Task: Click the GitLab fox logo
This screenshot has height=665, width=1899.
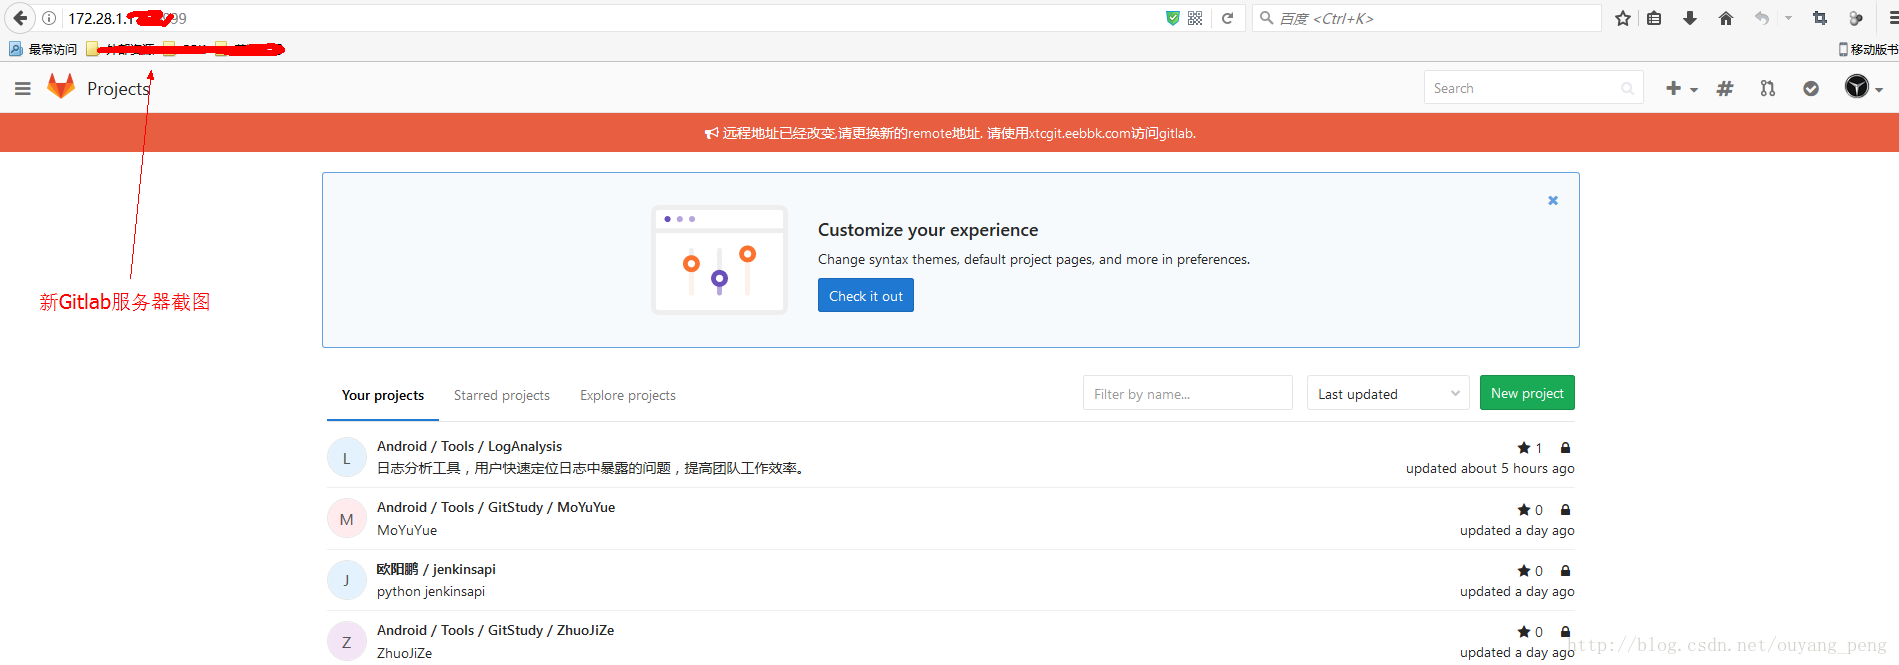Action: click(x=61, y=87)
